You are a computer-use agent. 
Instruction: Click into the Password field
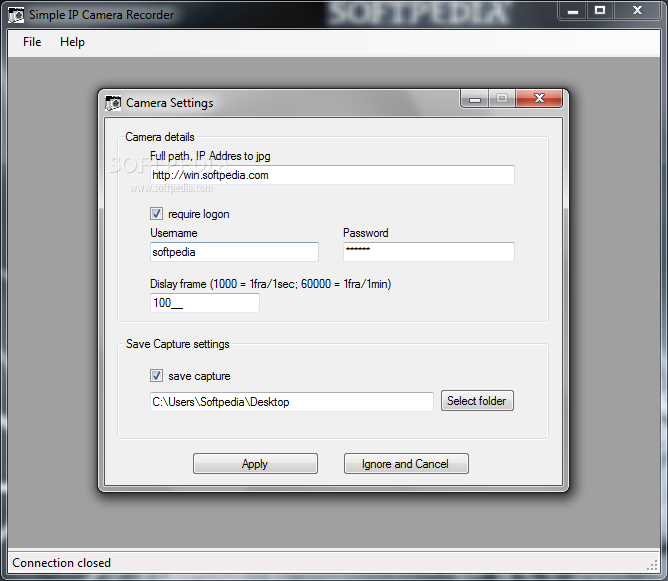429,252
